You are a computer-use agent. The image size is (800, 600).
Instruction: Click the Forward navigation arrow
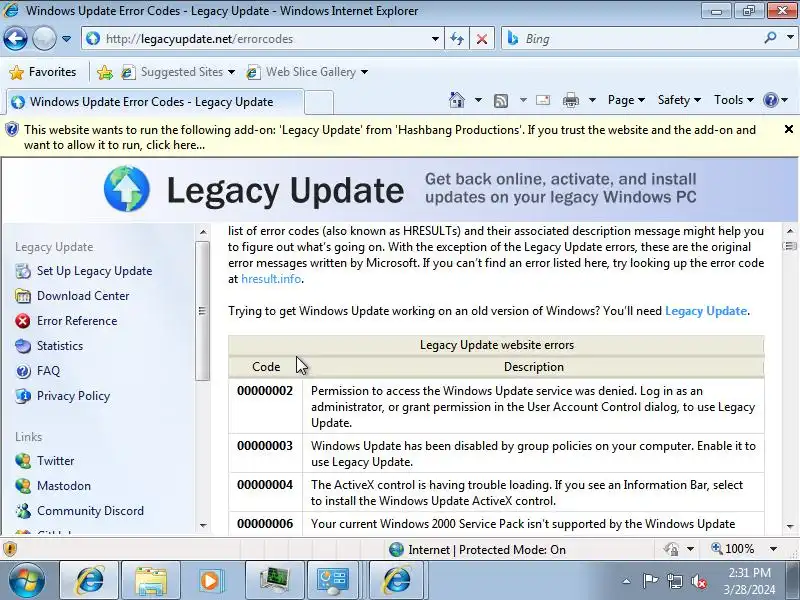(x=44, y=38)
